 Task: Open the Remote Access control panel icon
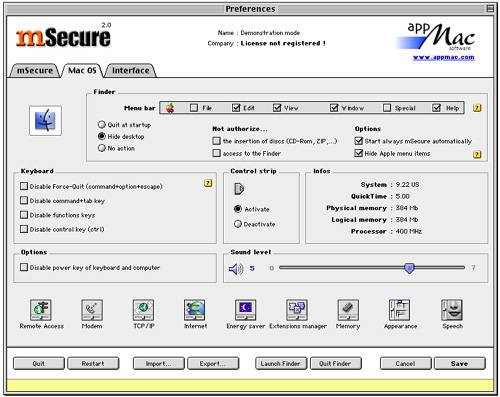[41, 310]
